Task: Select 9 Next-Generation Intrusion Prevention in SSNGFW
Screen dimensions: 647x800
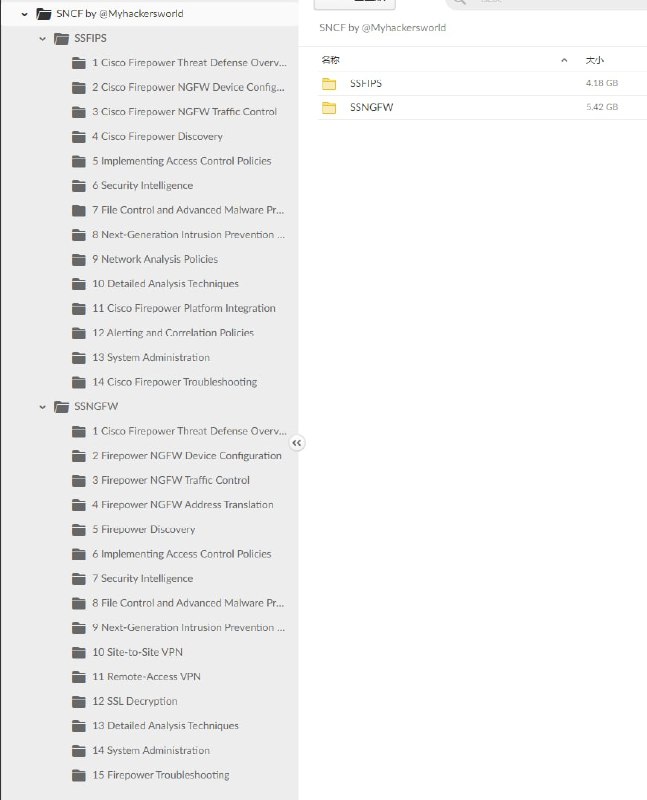Action: (188, 627)
